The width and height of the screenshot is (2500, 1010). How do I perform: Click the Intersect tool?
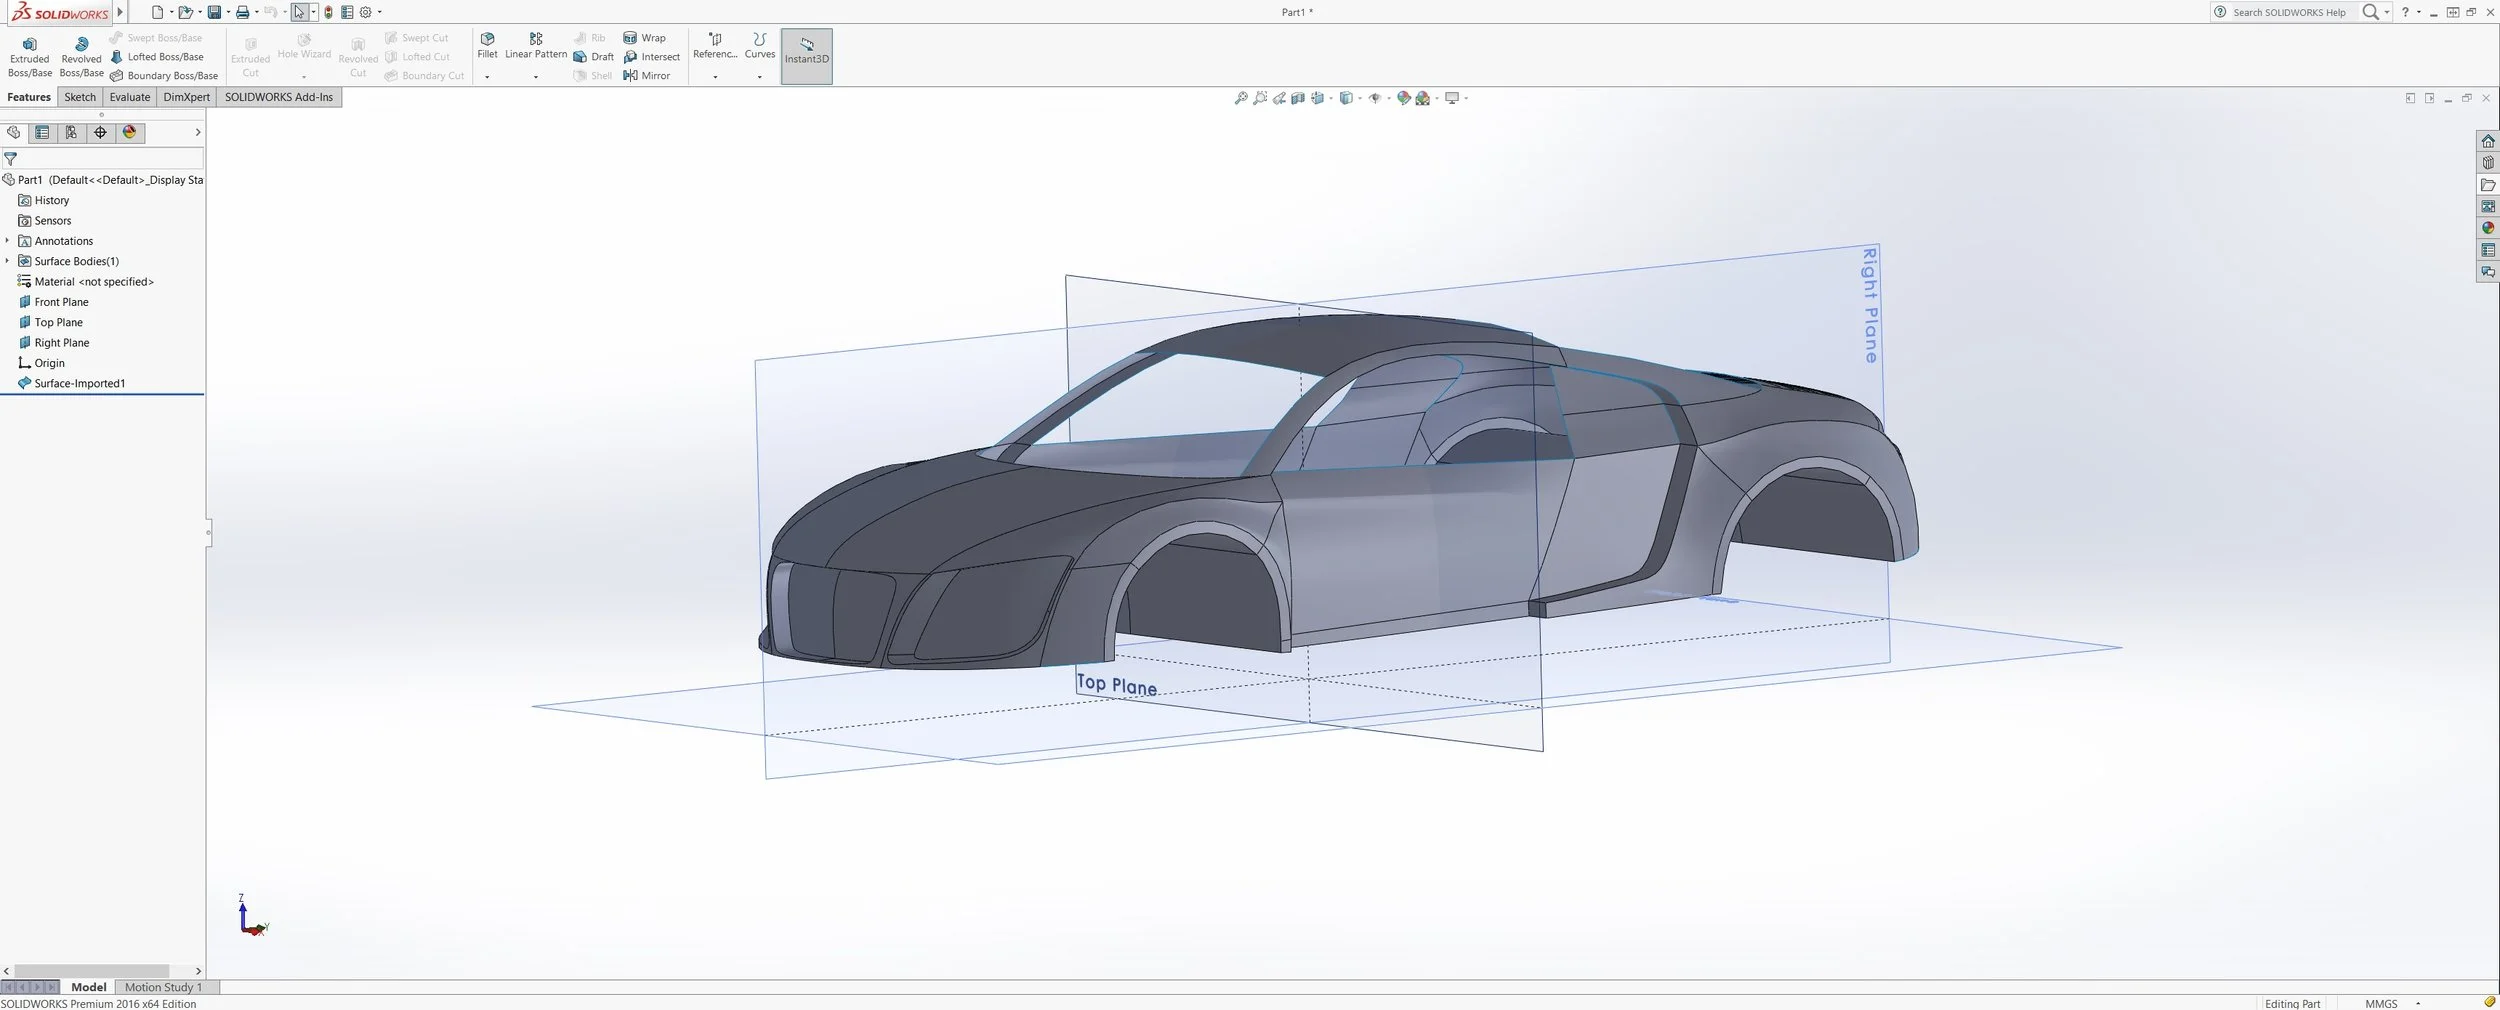652,57
